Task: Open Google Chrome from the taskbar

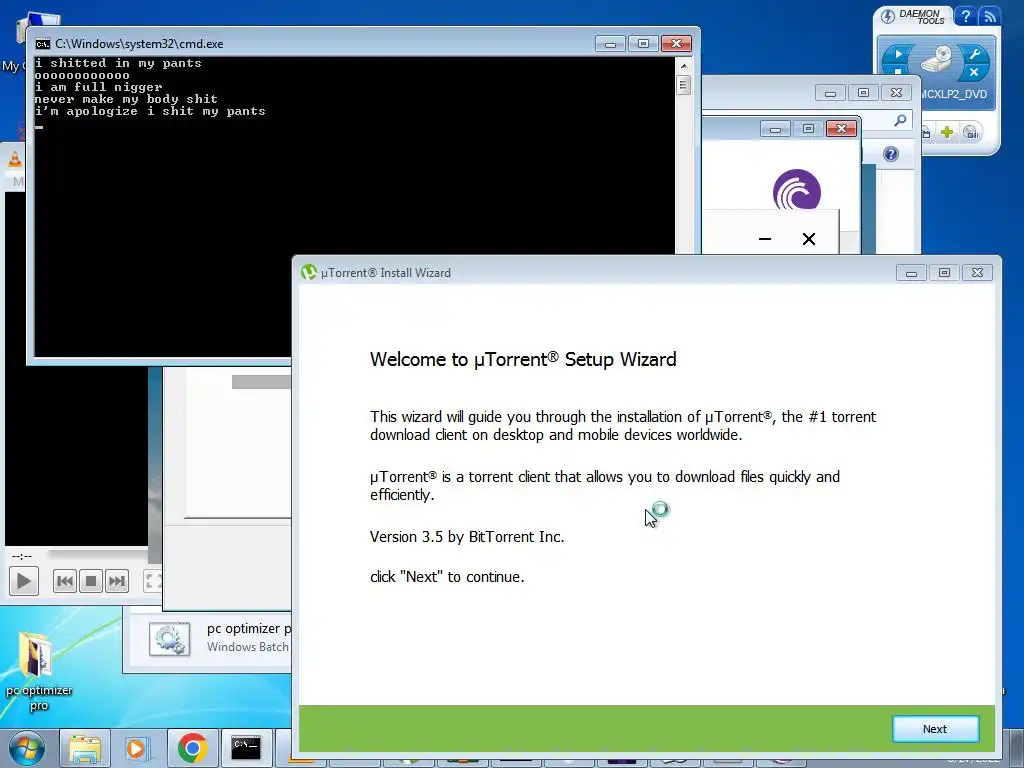Action: coord(191,748)
